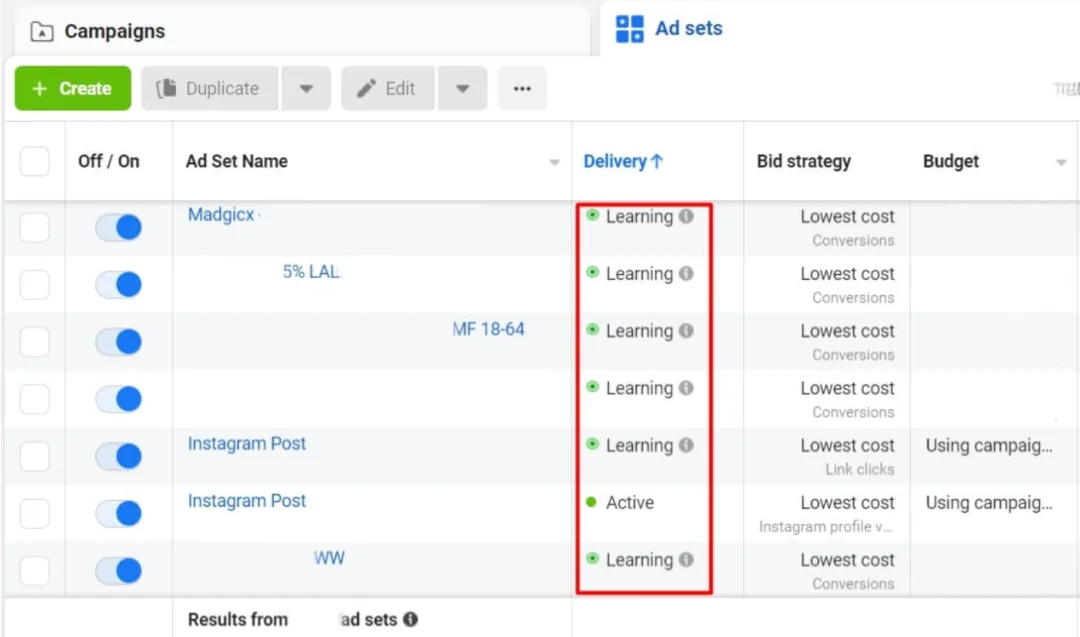Tick the checkbox for the Madgicx row
The image size is (1080, 637).
pyautogui.click(x=34, y=227)
